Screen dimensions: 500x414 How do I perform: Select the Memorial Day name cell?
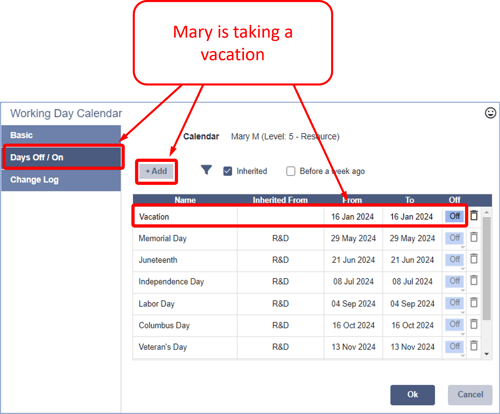(185, 238)
